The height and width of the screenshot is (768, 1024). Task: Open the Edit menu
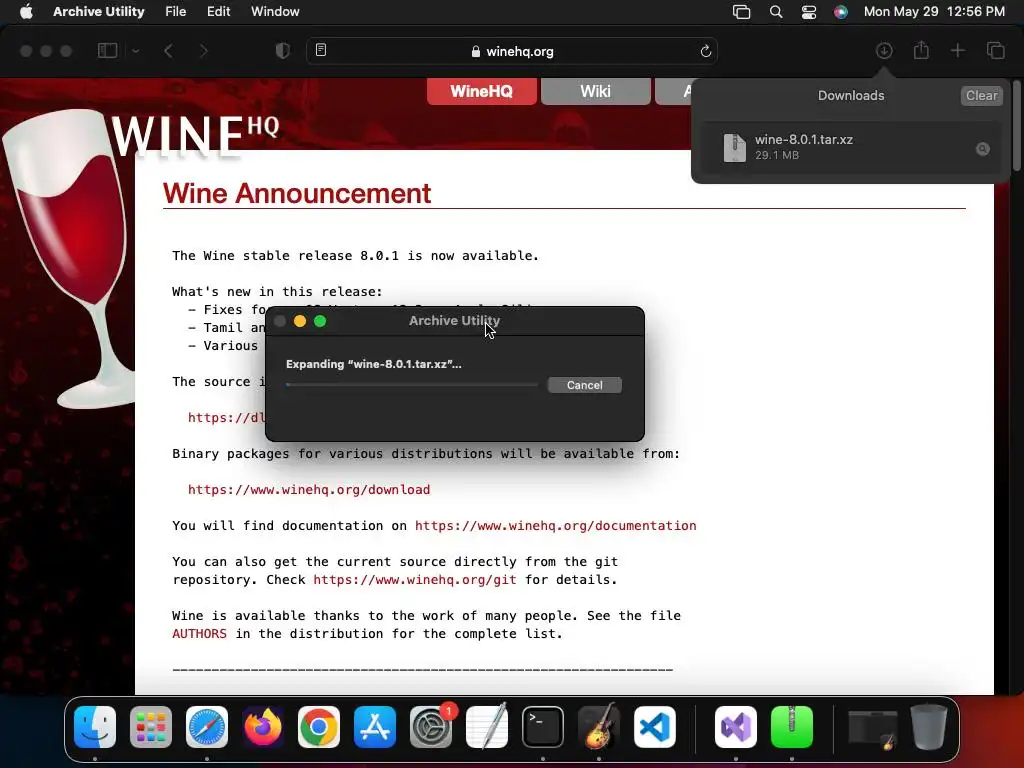(218, 12)
